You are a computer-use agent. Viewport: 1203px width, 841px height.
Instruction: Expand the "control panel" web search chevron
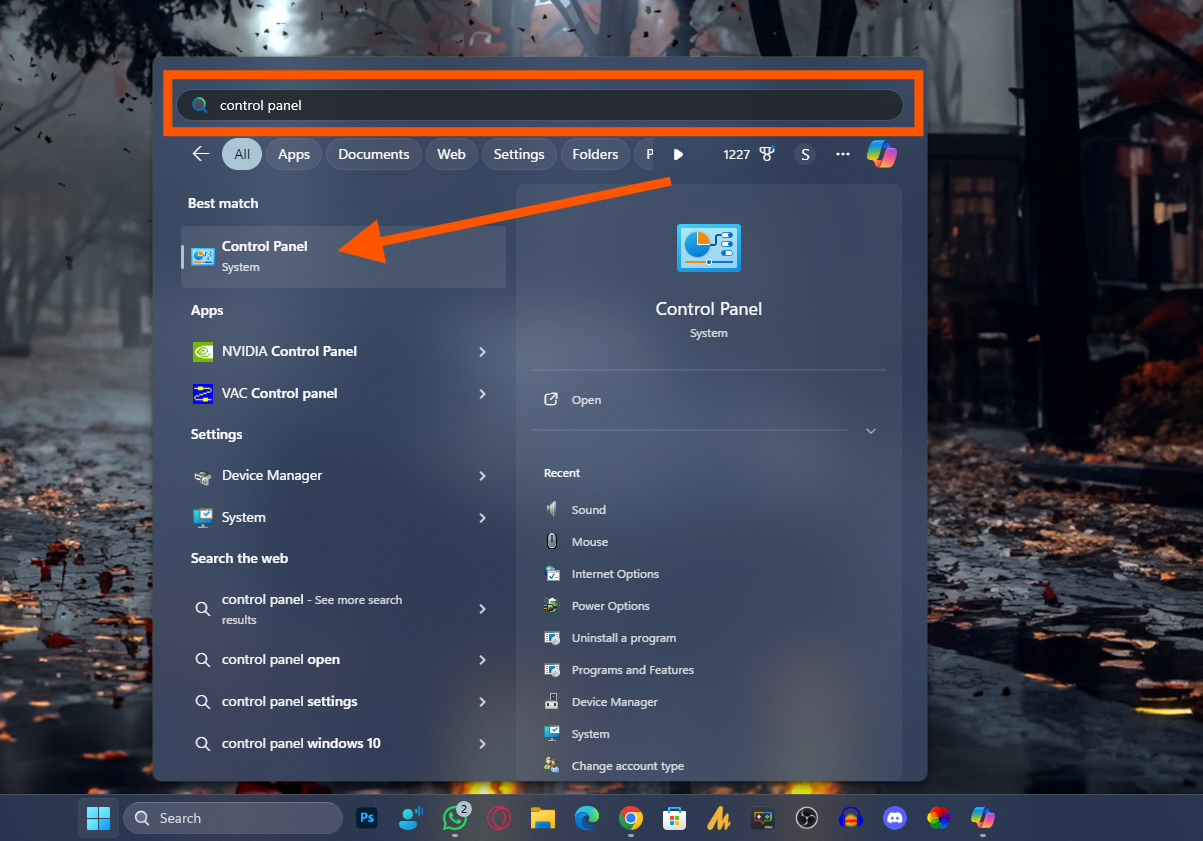pos(482,609)
